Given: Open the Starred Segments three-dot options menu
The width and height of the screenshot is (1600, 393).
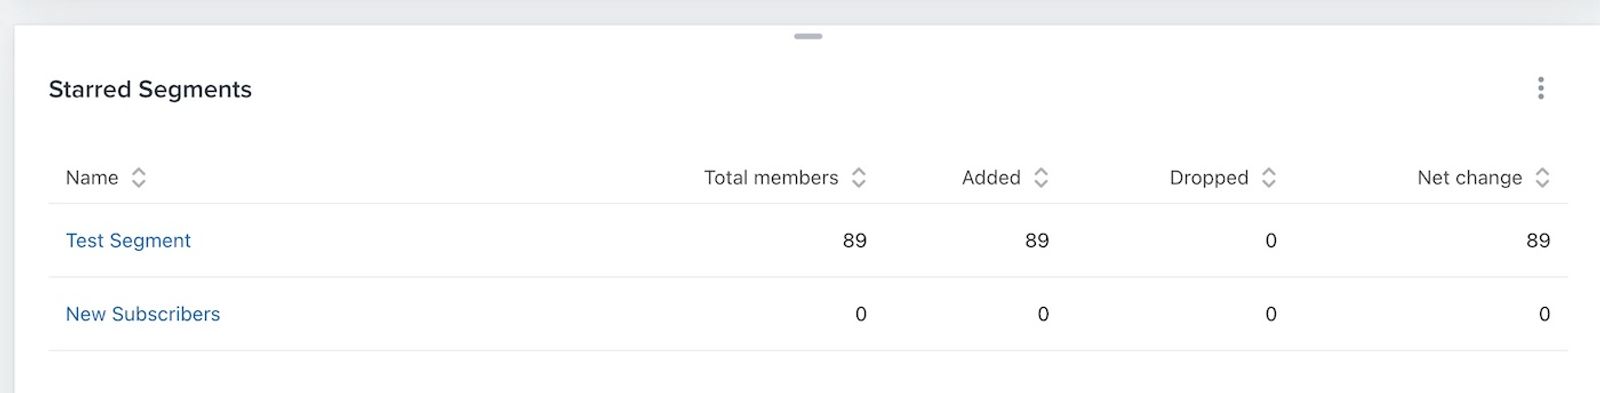Looking at the screenshot, I should pos(1541,89).
